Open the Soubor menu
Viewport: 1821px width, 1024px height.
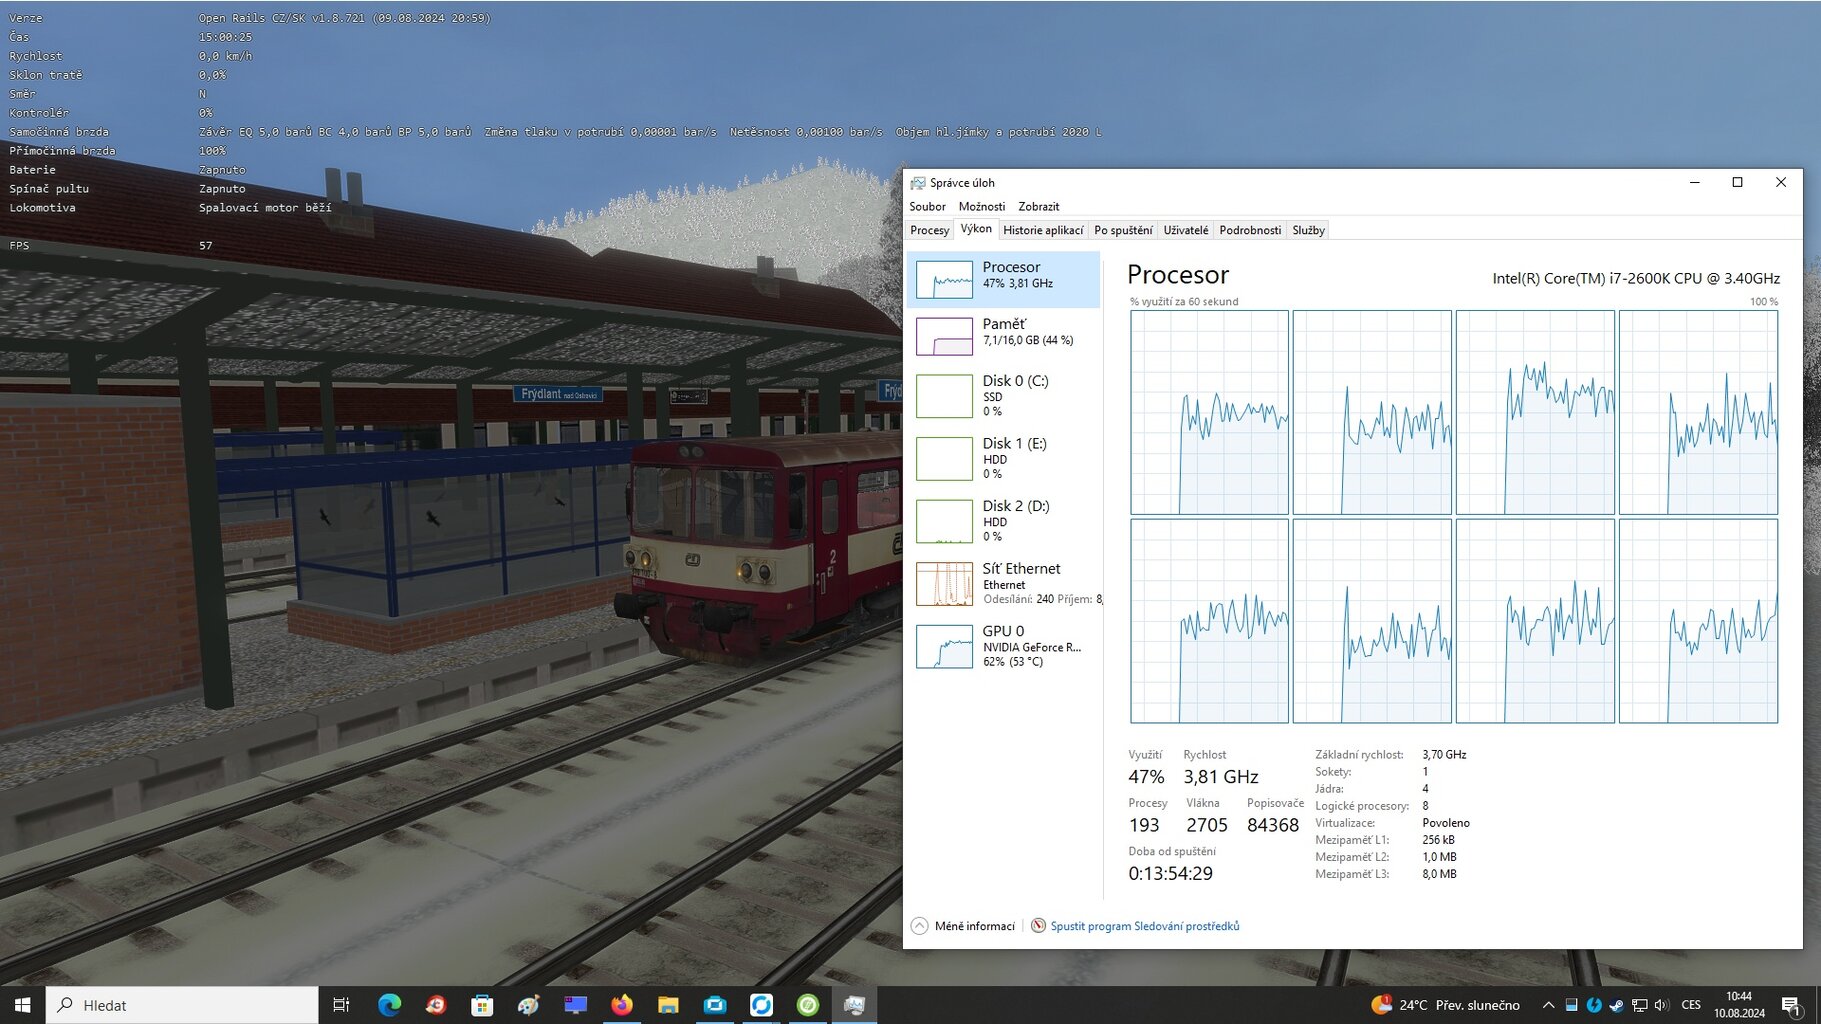[x=927, y=206]
